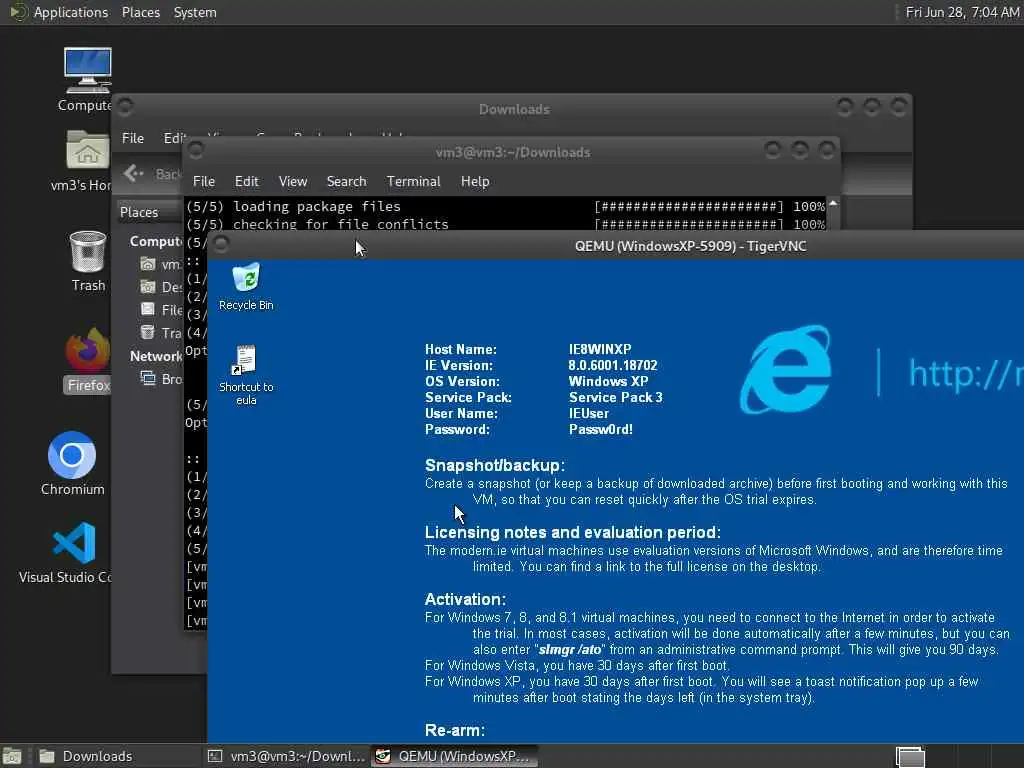Open the System menu in the top panel
Screen dimensions: 1024x768
(x=195, y=12)
